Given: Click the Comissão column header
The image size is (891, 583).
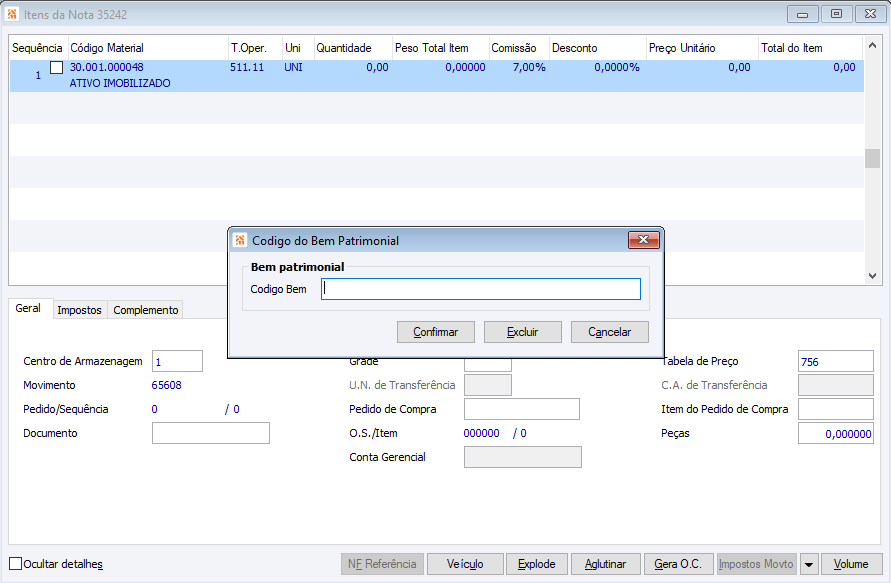Looking at the screenshot, I should 519,48.
